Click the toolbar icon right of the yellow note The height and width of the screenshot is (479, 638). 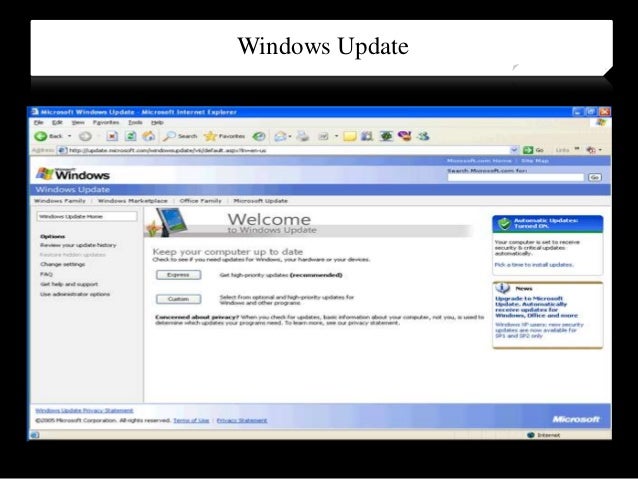coord(367,136)
